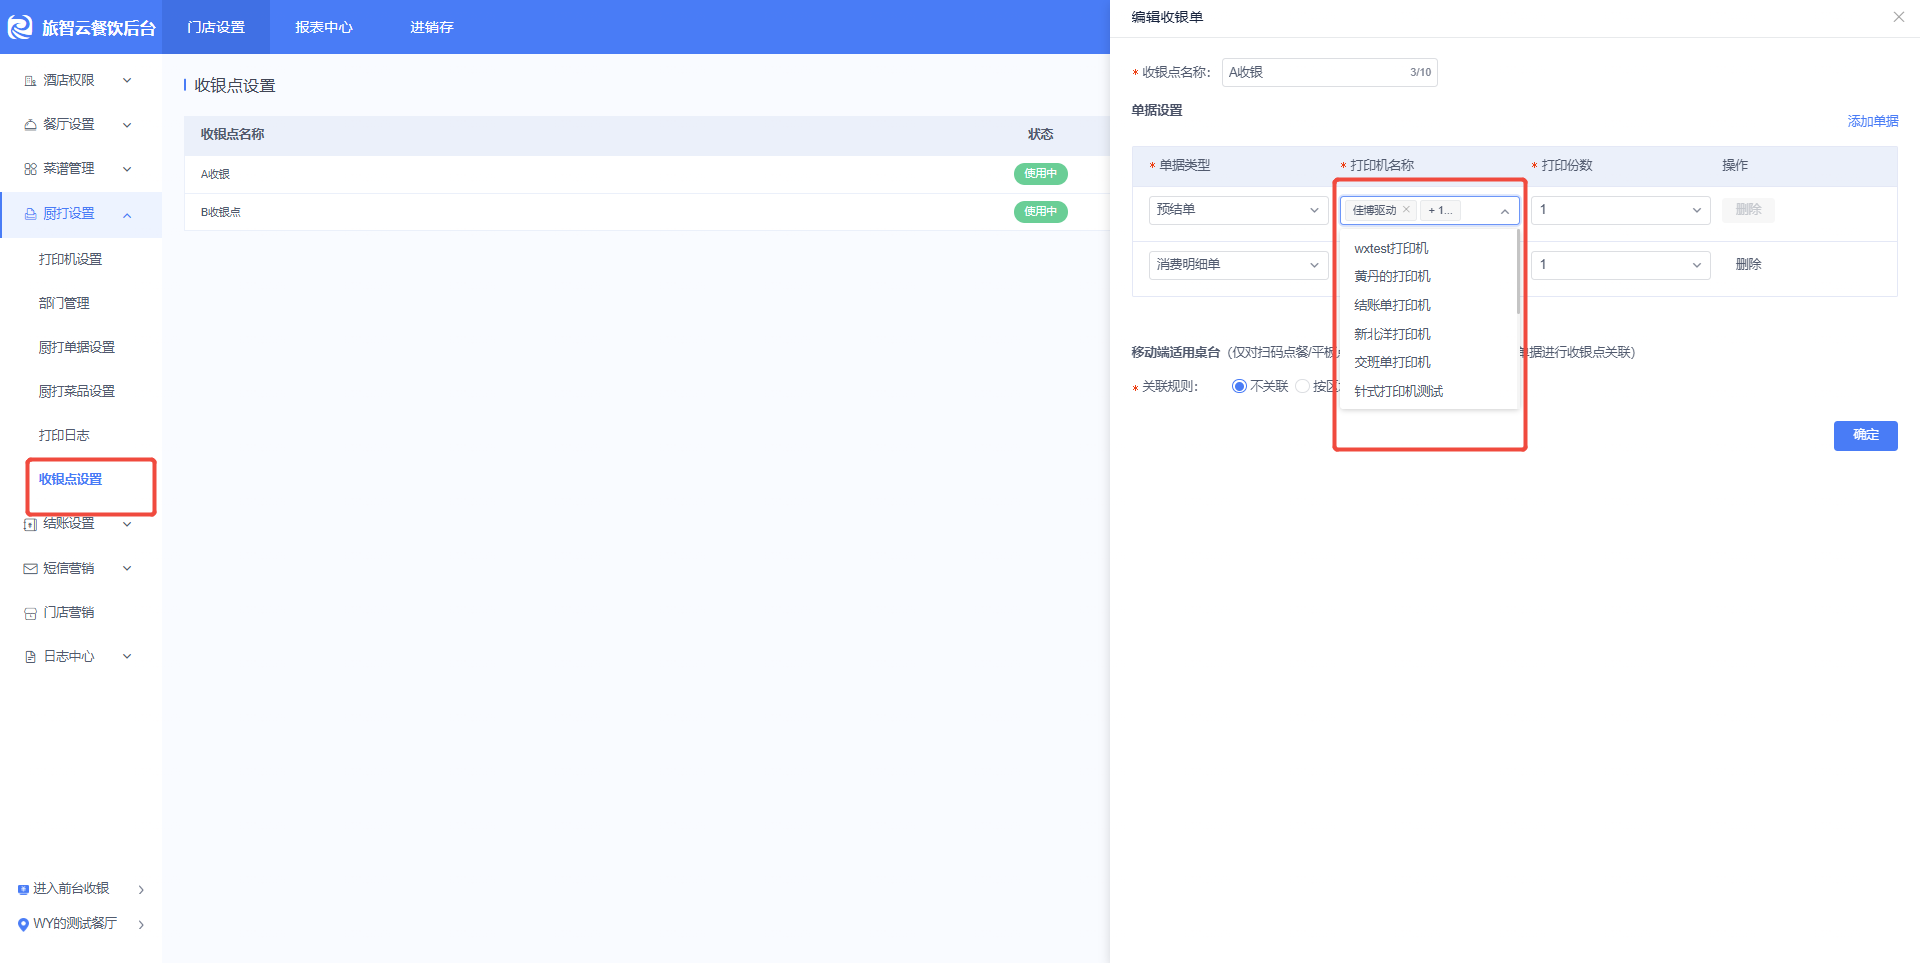Click the 收银点名称 column header
The image size is (1920, 963).
pos(232,134)
